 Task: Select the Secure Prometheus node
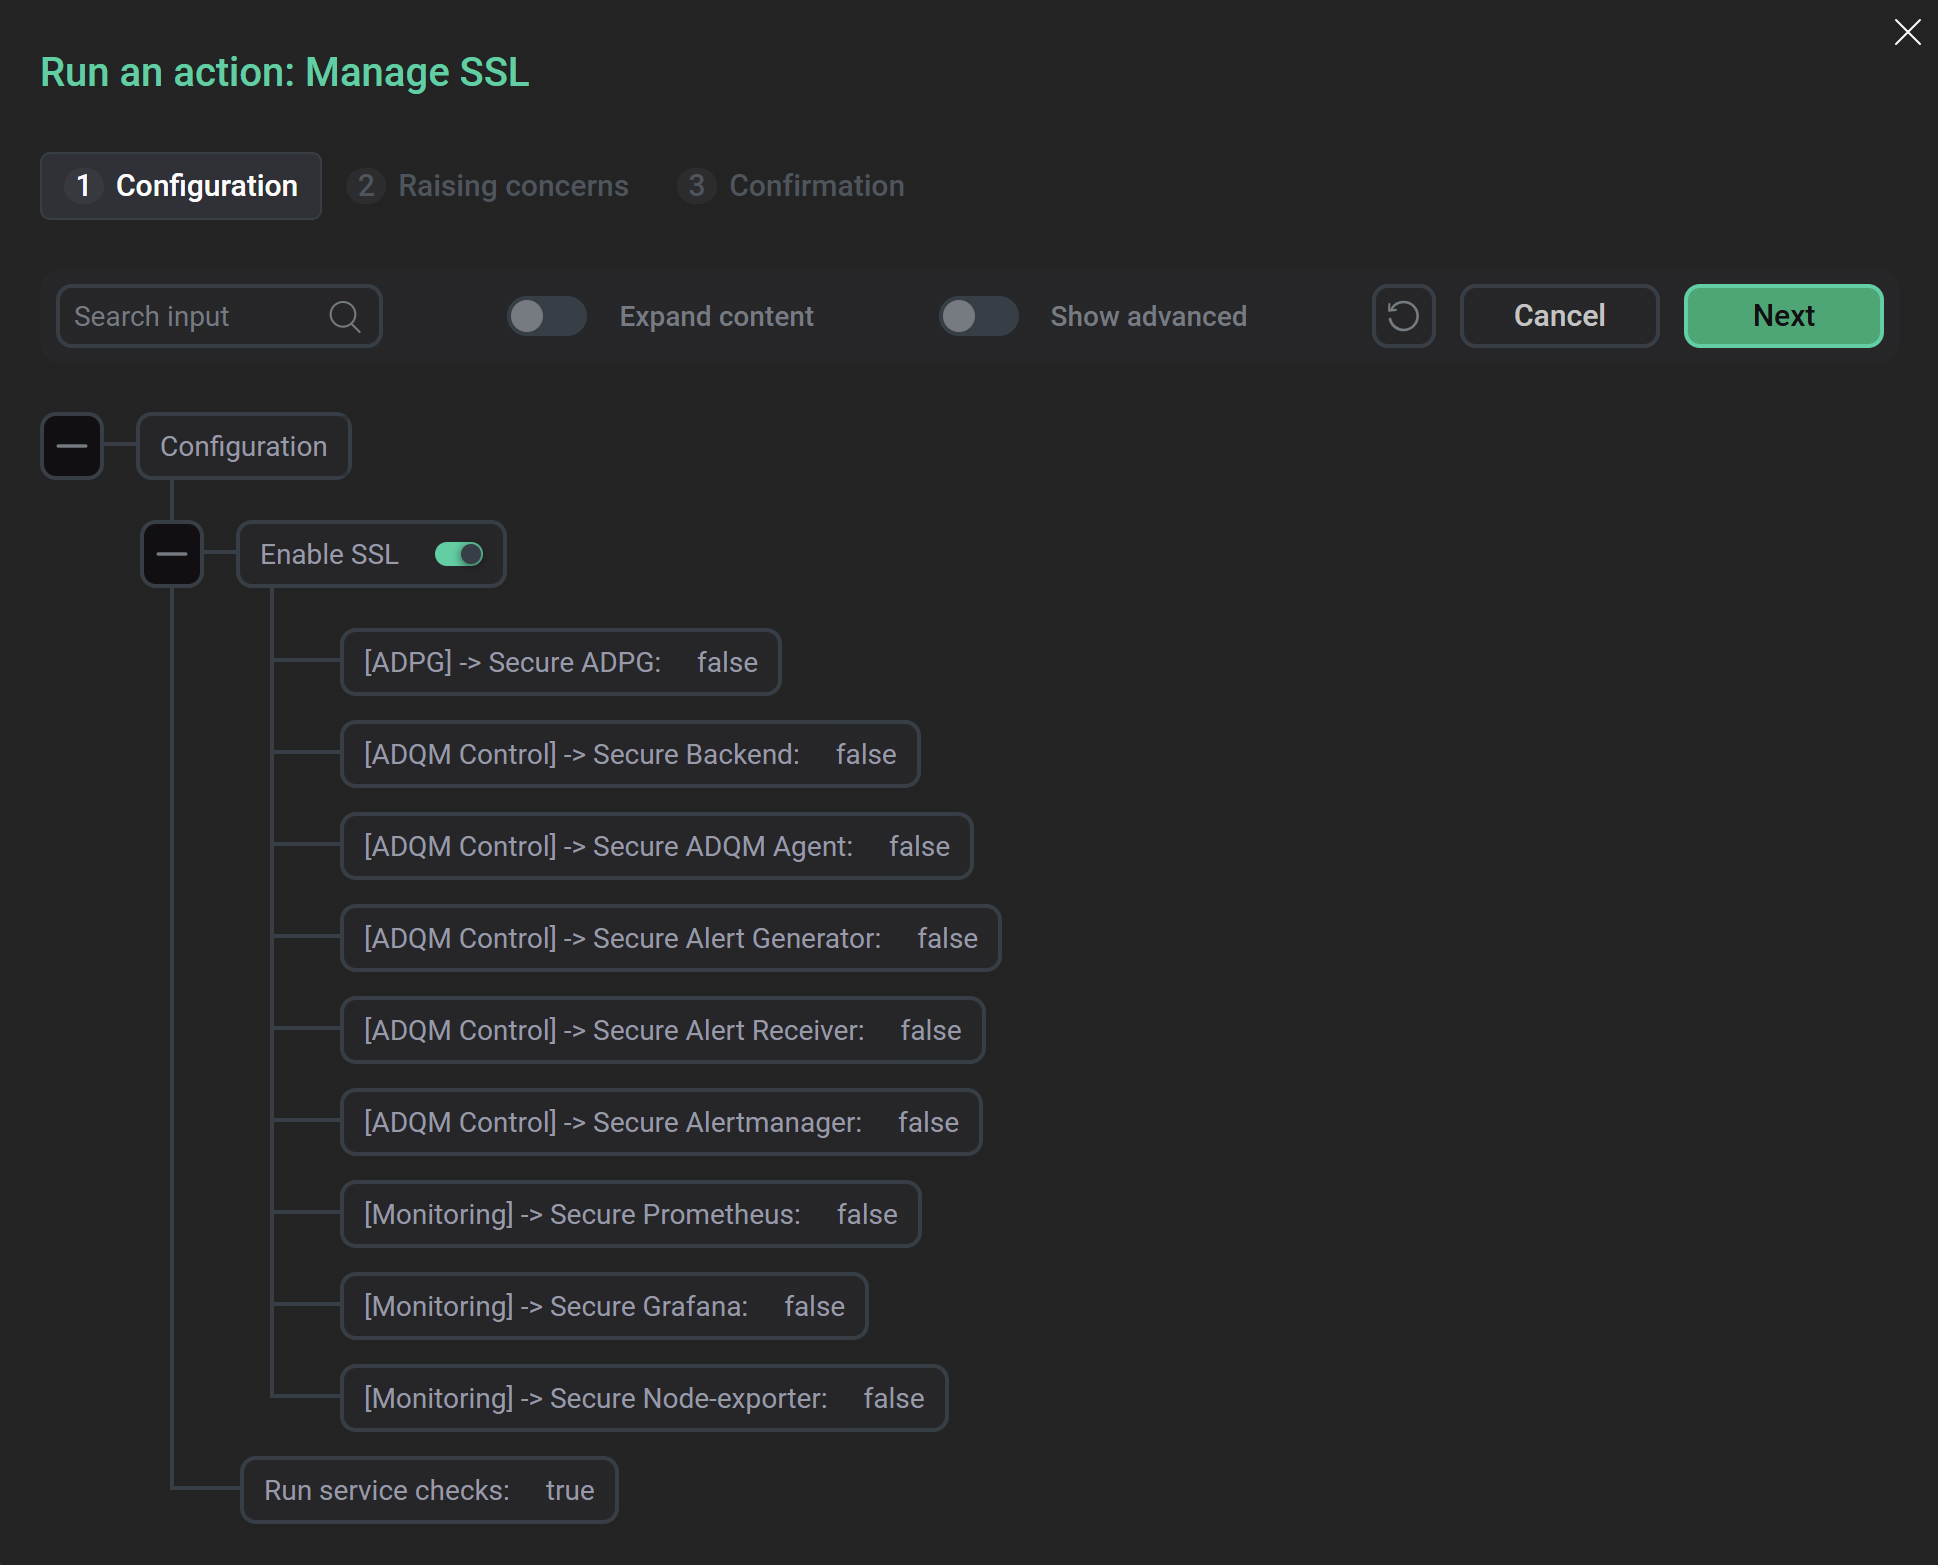(630, 1214)
